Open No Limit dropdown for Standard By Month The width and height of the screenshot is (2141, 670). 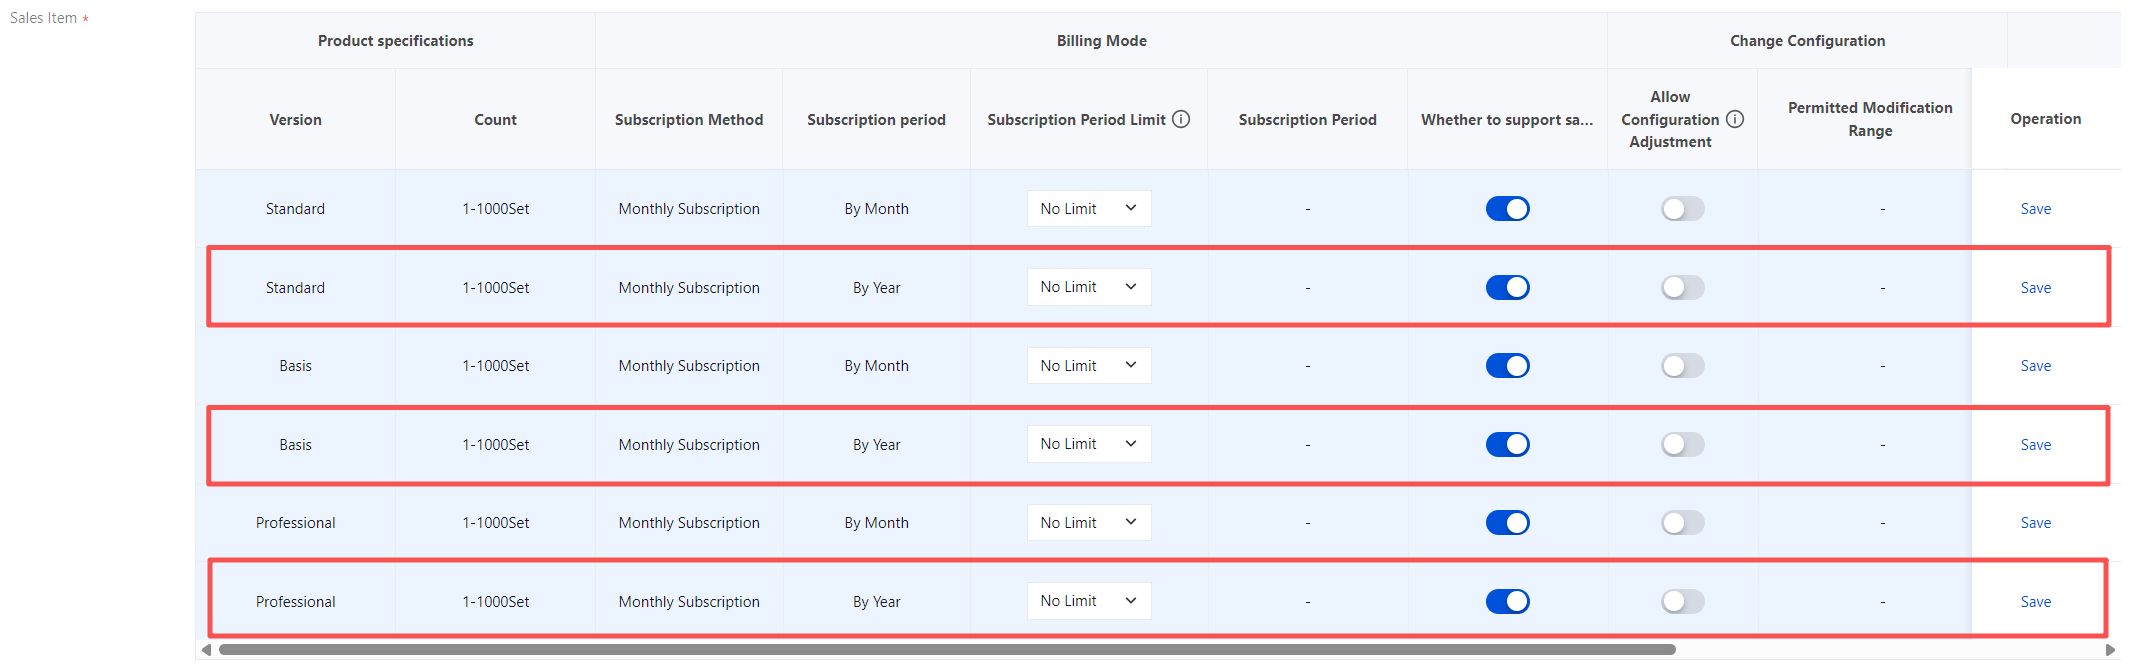pyautogui.click(x=1088, y=209)
